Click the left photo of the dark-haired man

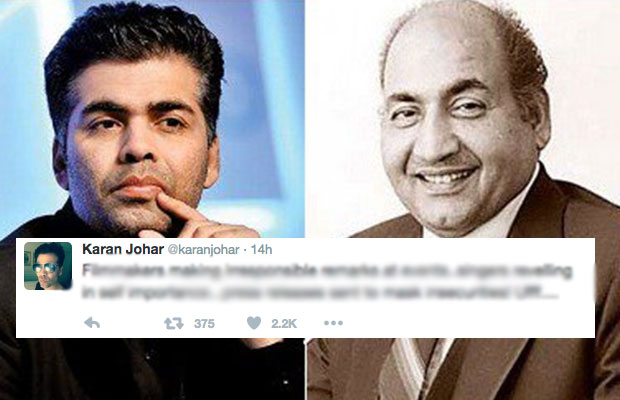[x=152, y=119]
